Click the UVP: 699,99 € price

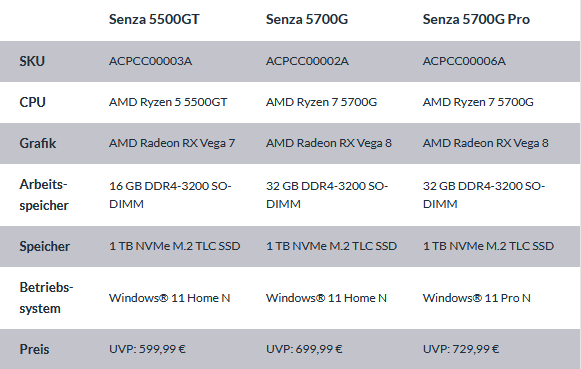coord(304,349)
